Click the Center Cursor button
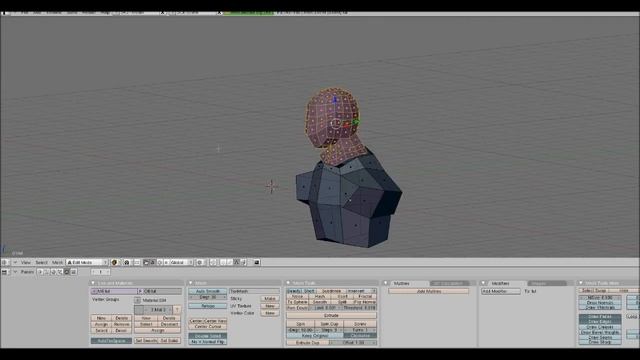The height and width of the screenshot is (360, 640). 207,327
